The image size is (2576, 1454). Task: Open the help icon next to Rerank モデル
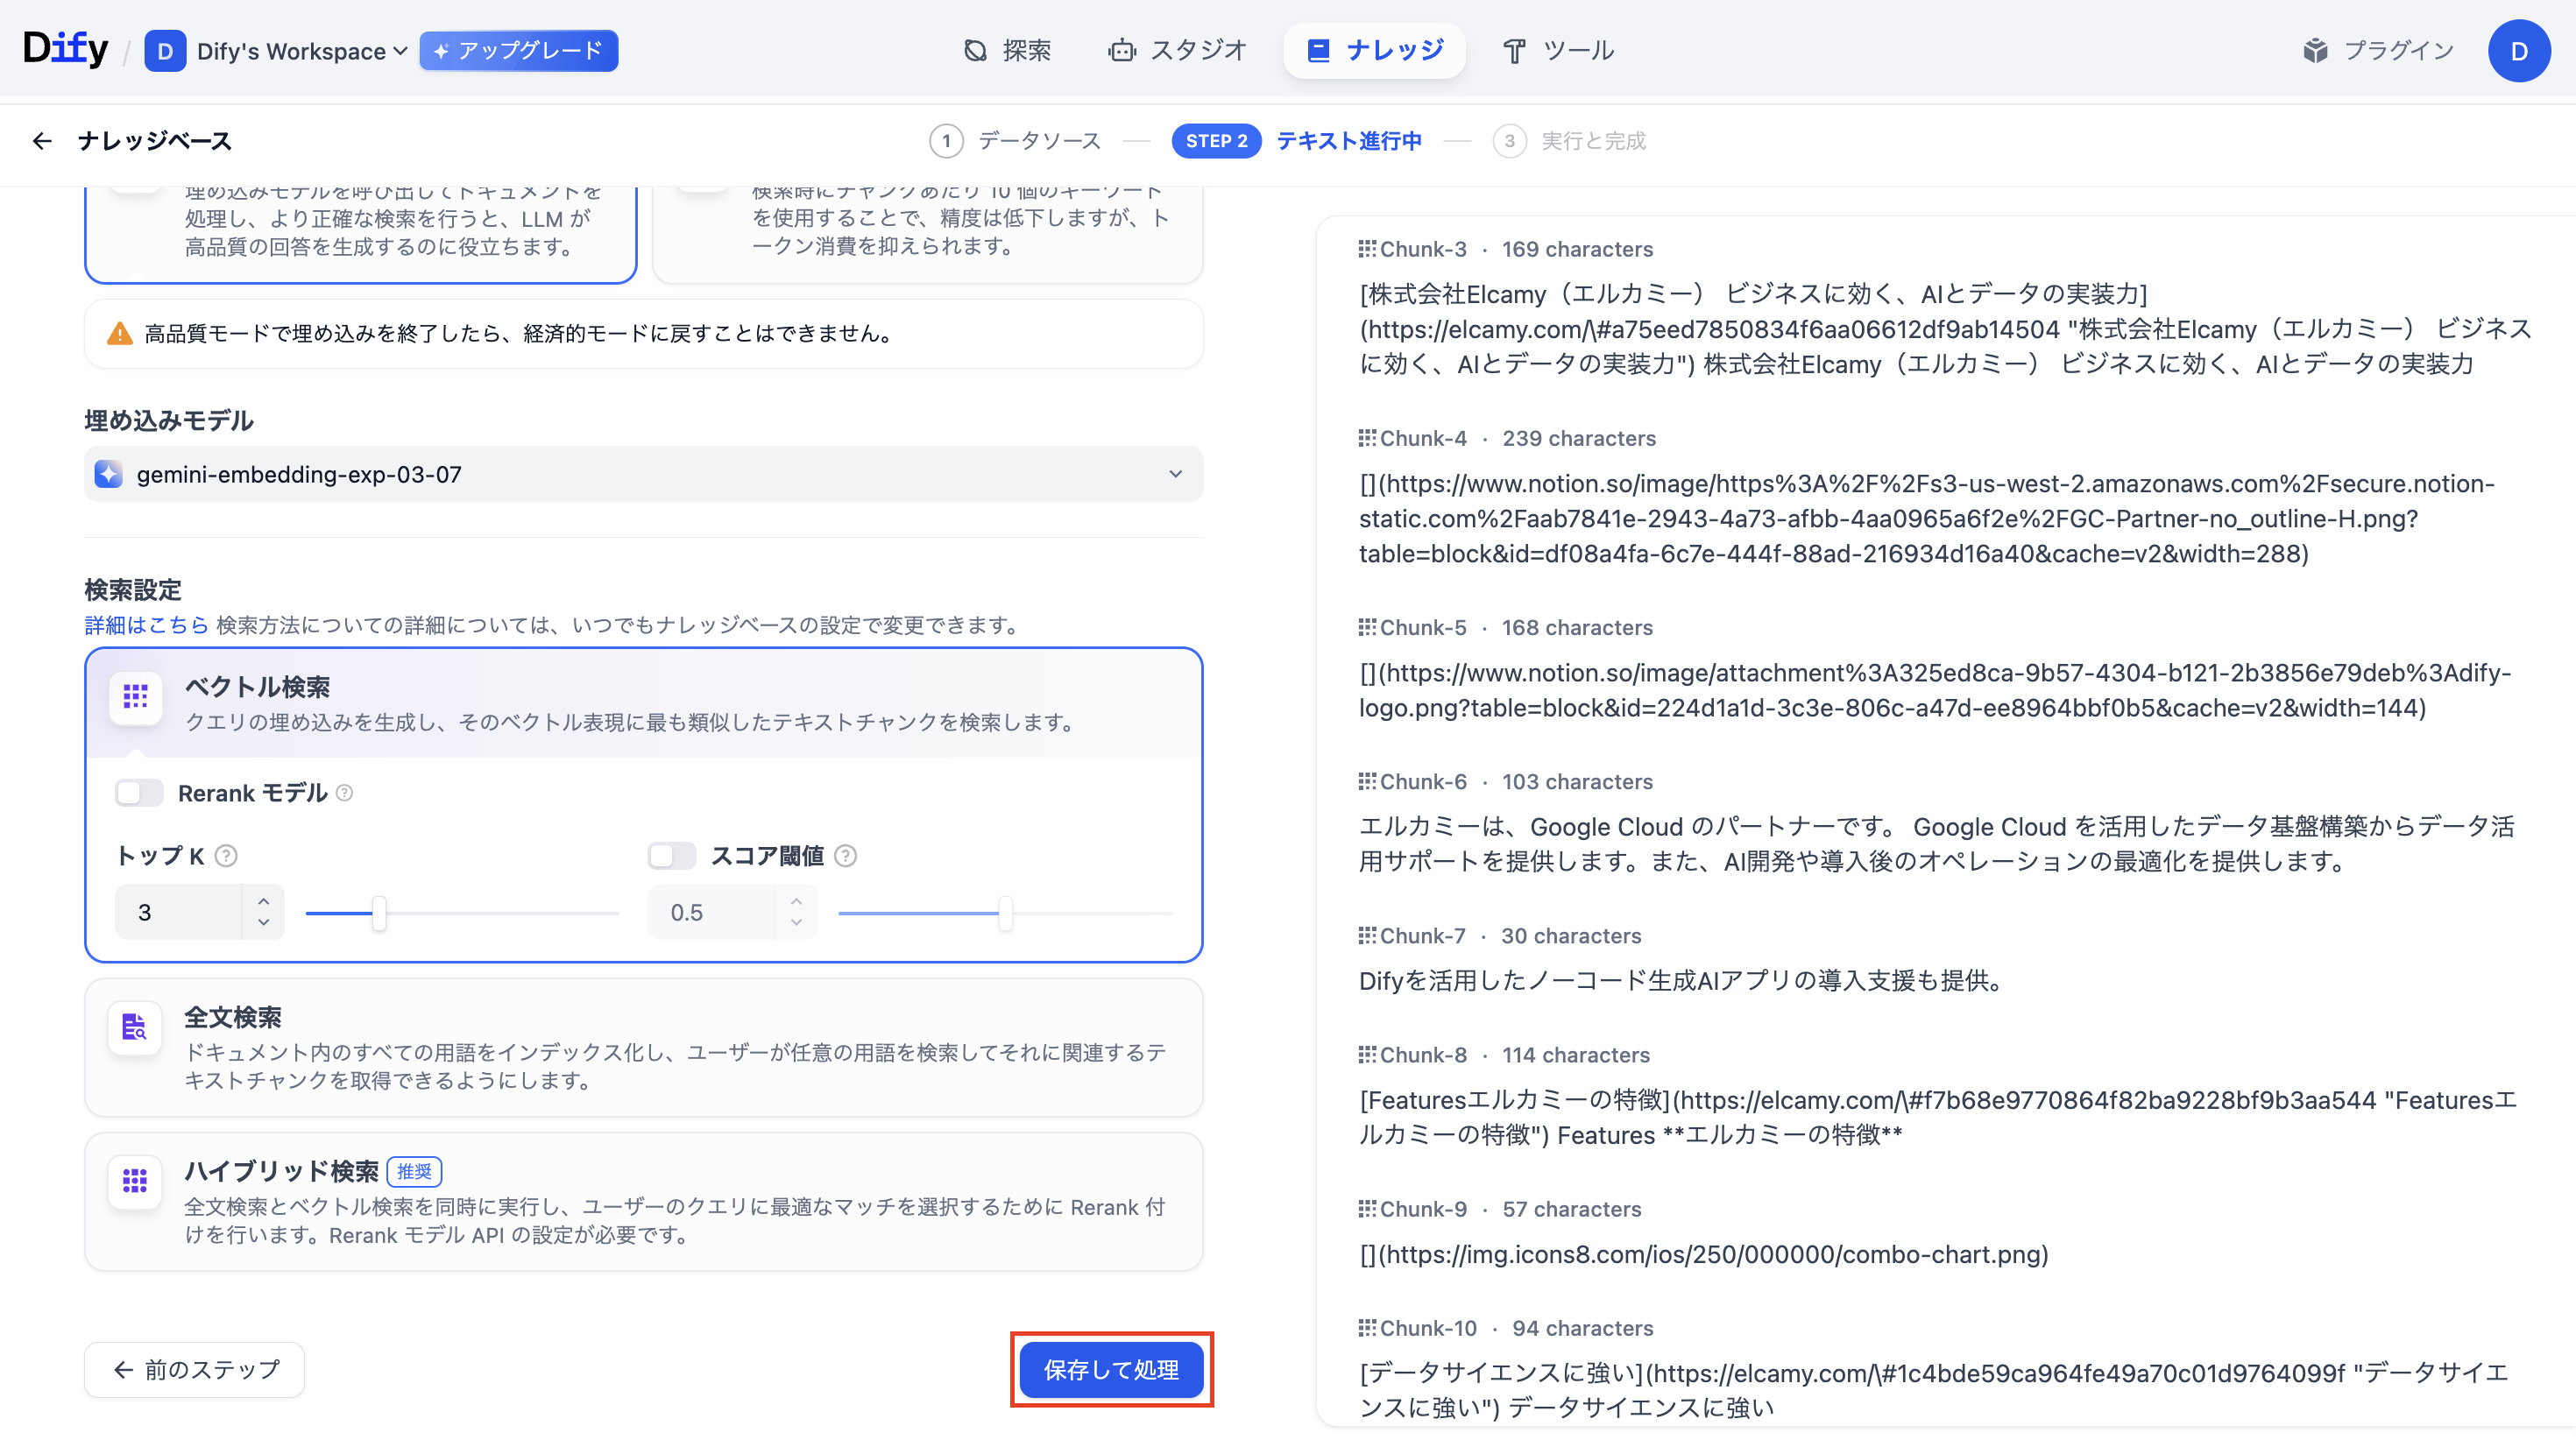344,793
